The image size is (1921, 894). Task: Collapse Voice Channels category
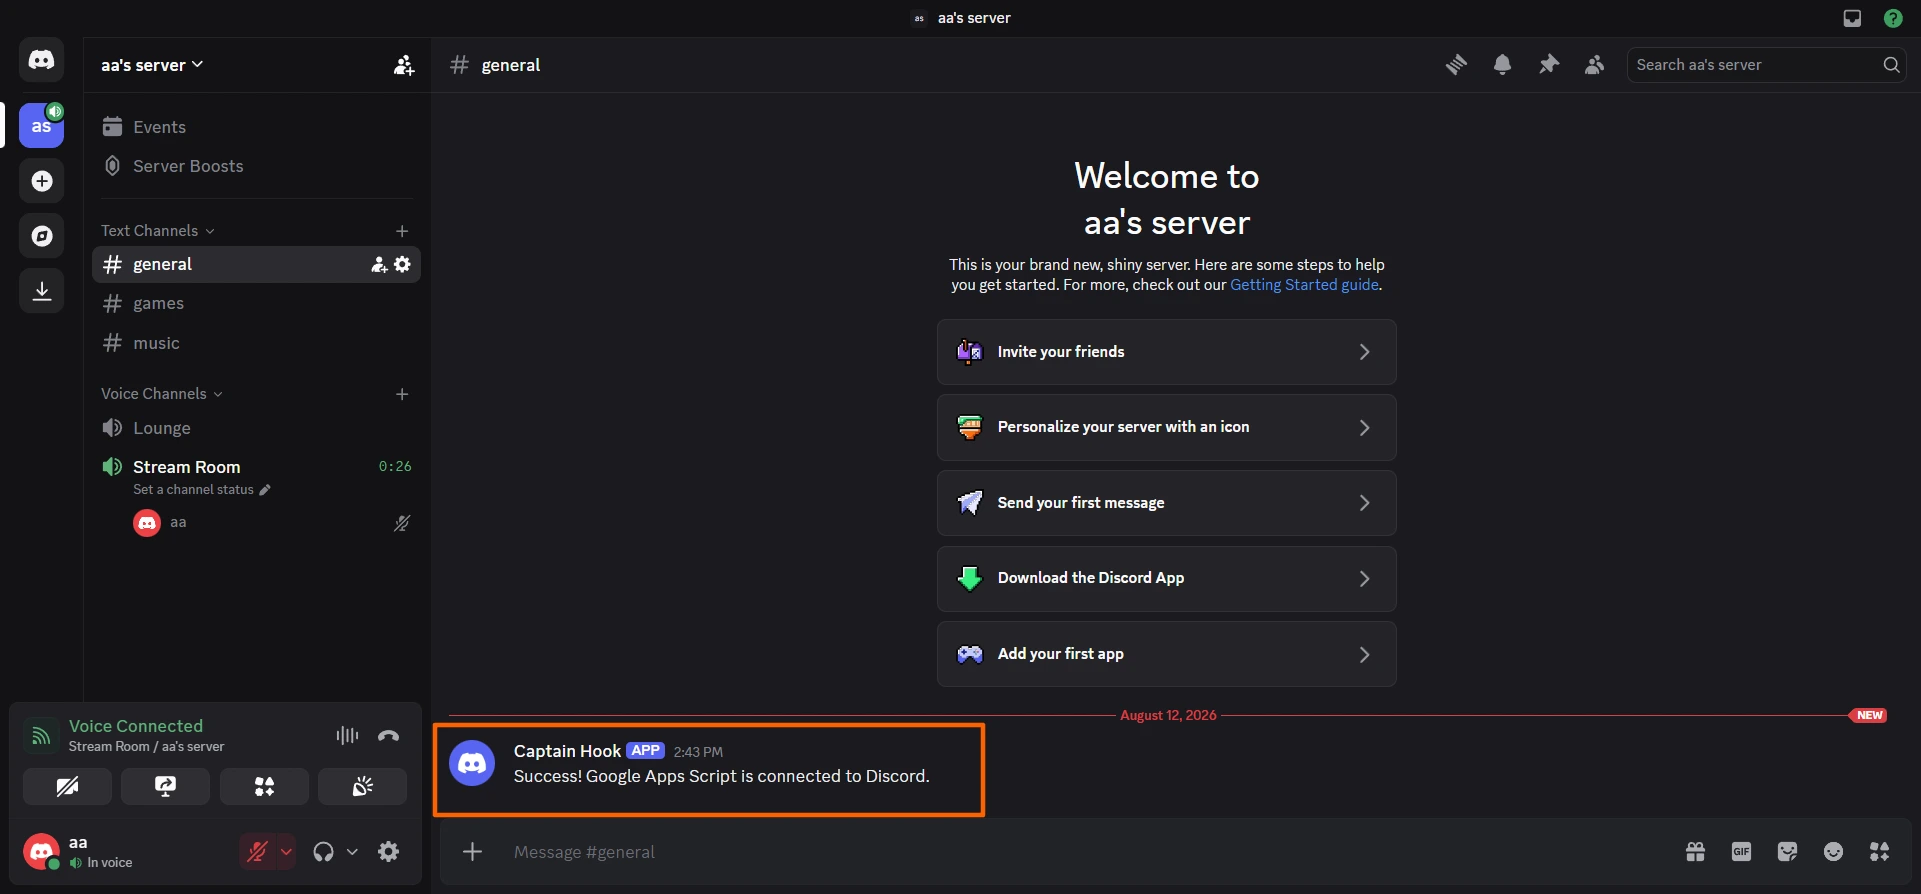pos(161,394)
